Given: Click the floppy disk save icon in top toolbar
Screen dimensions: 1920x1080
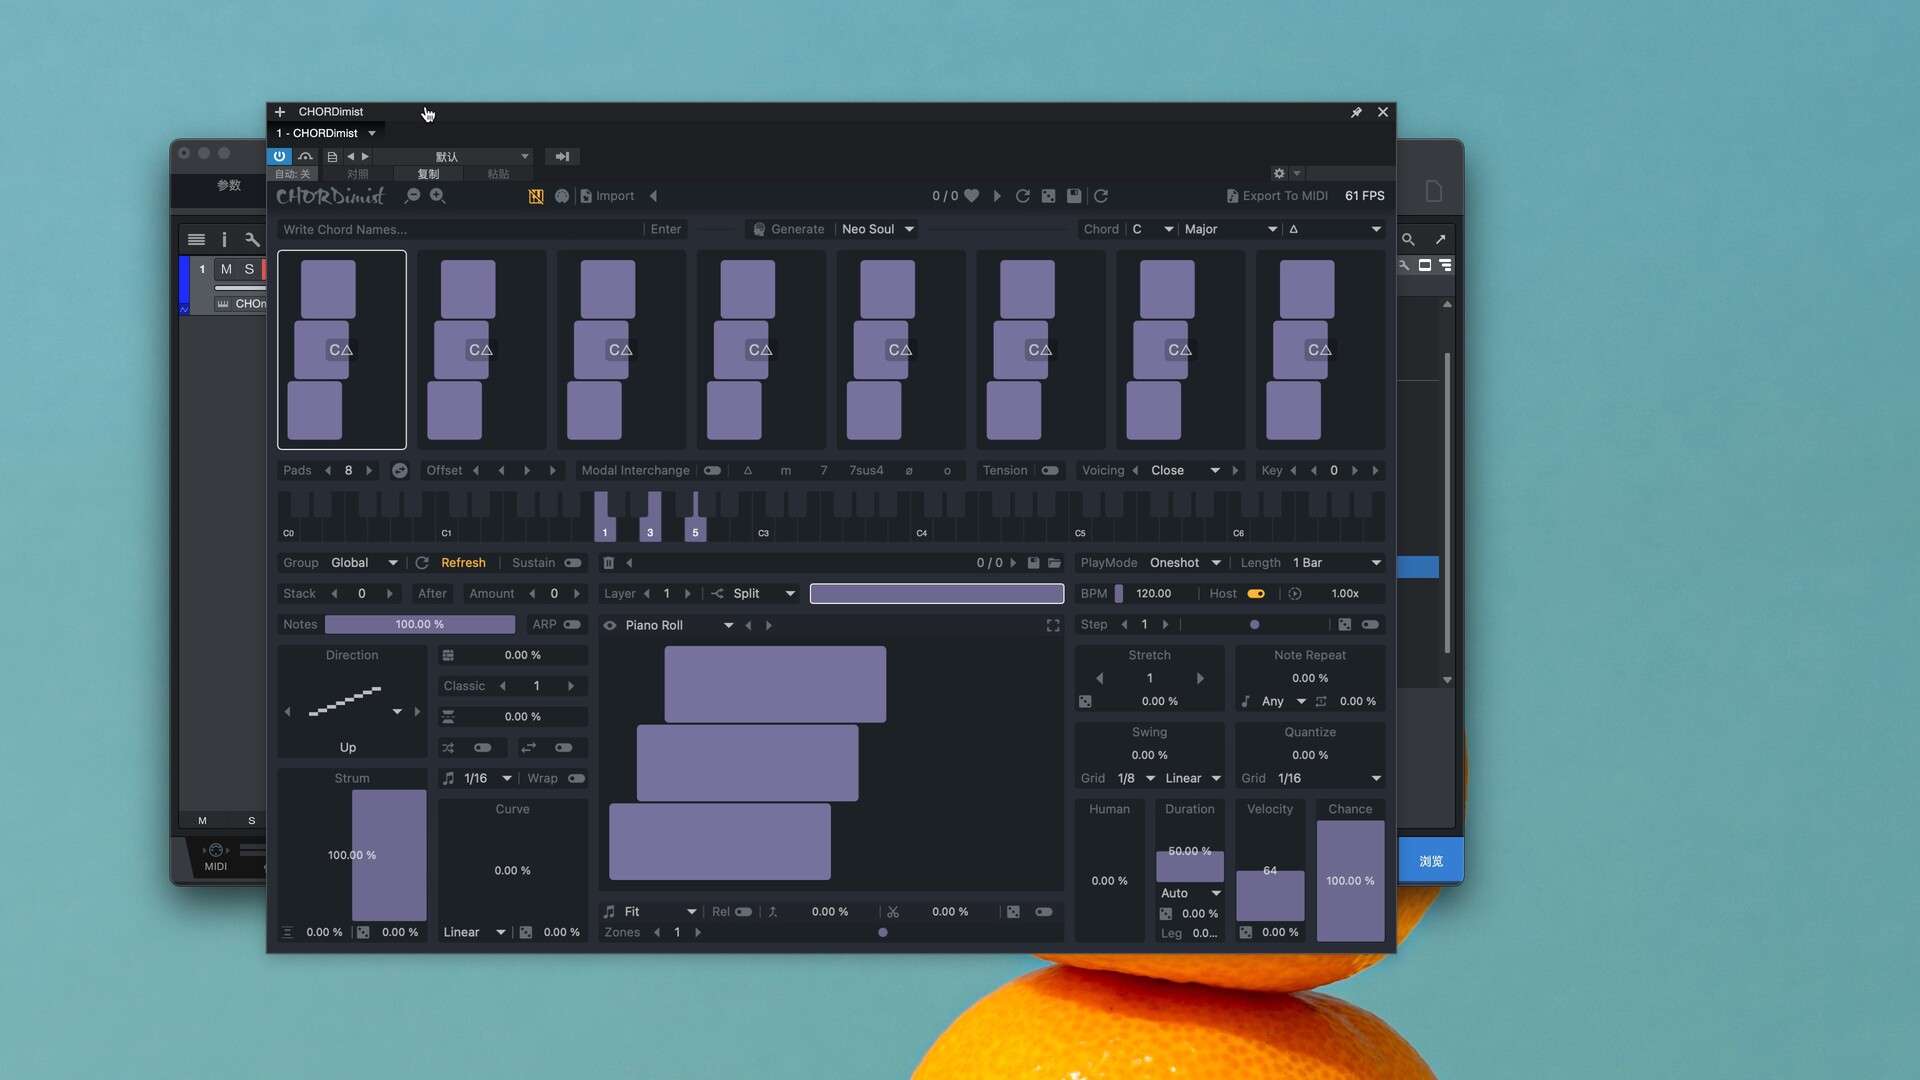Looking at the screenshot, I should pos(1074,196).
